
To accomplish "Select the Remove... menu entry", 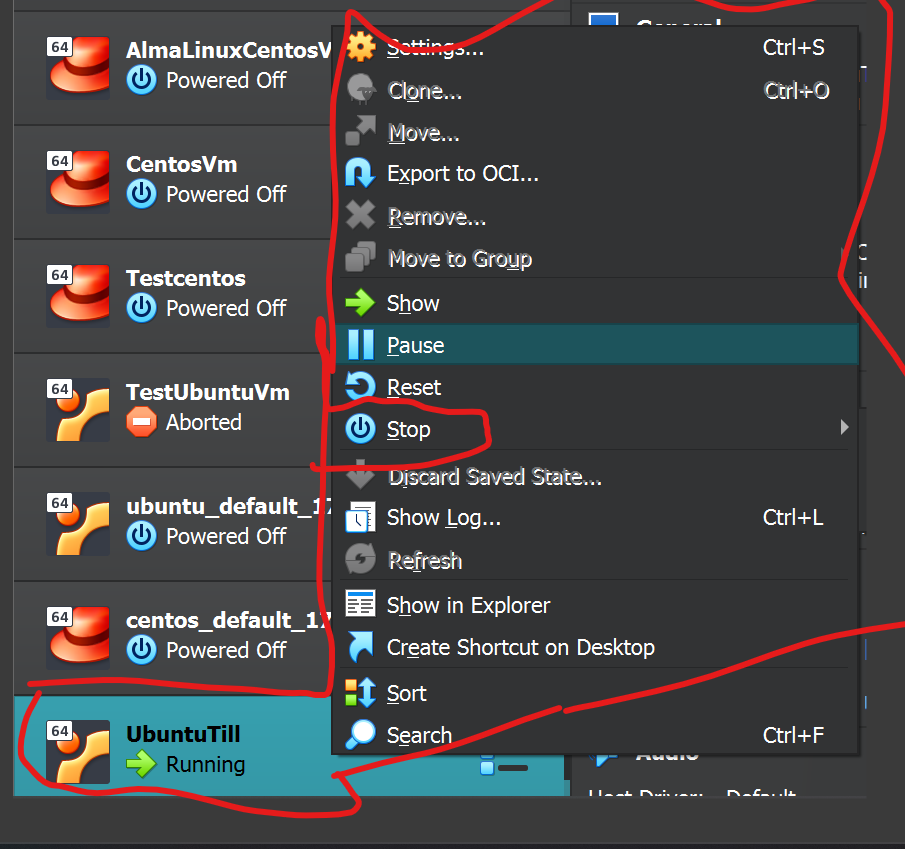I will coord(596,216).
